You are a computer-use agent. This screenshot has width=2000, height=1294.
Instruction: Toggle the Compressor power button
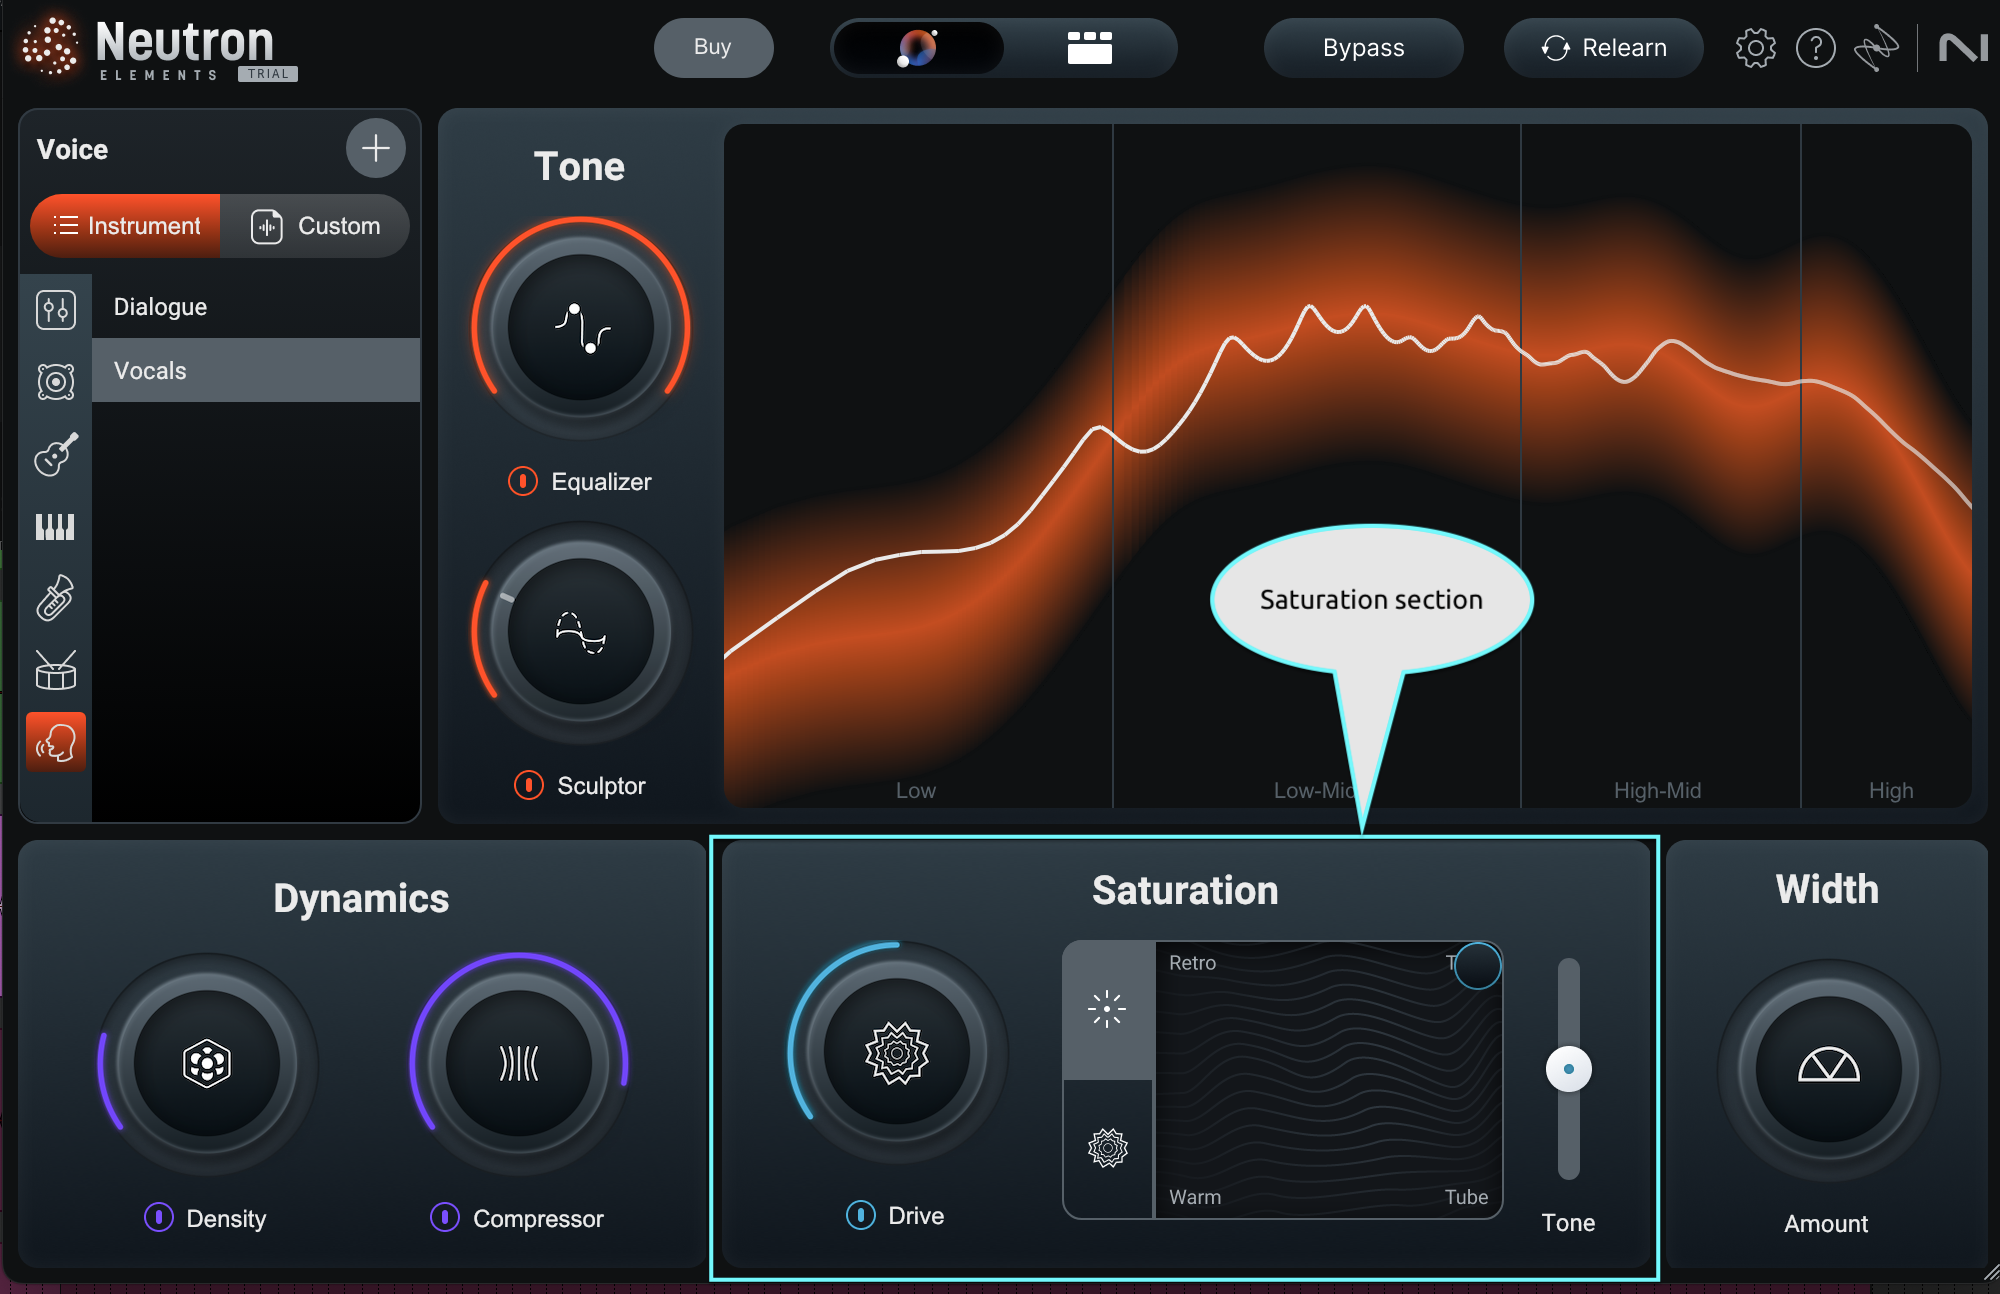tap(444, 1217)
